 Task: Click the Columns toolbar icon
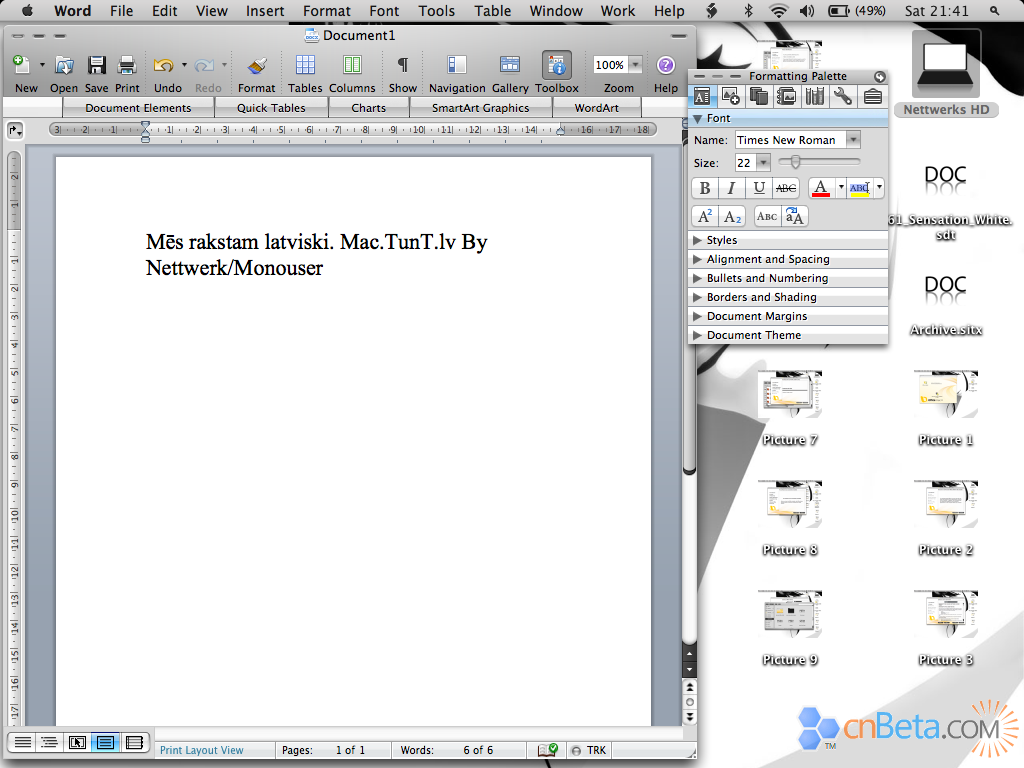point(352,65)
